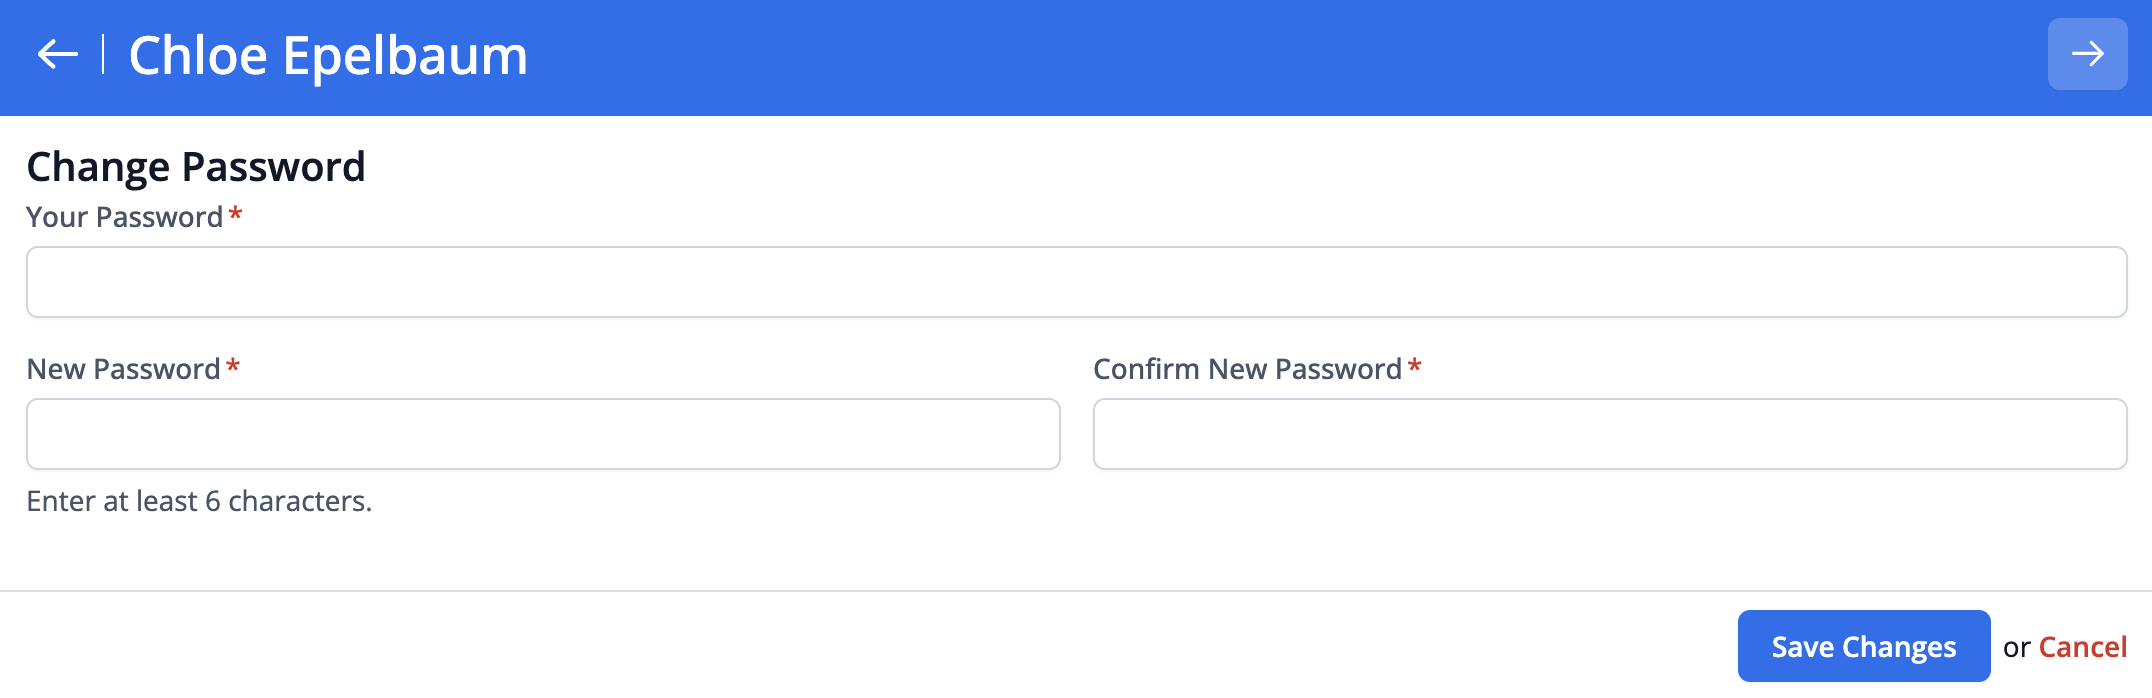Click the Chloe Epelbaum page title

[x=328, y=55]
